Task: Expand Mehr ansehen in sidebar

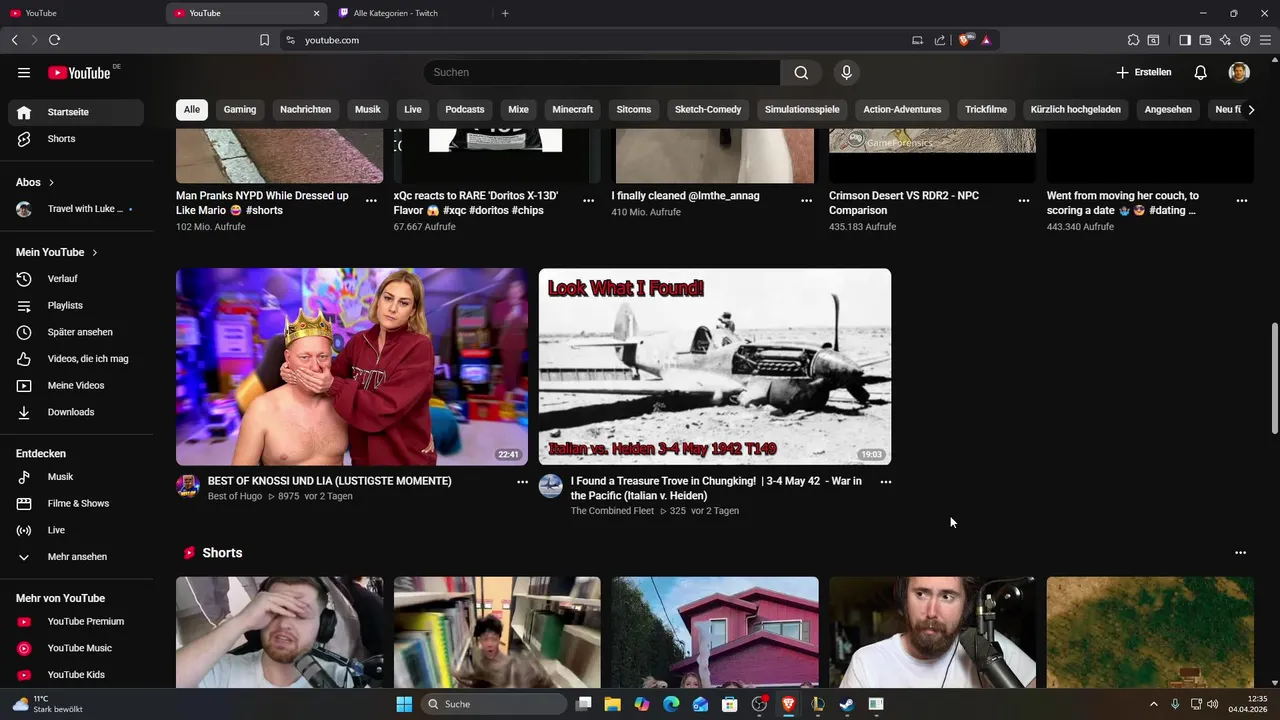Action: 75,557
